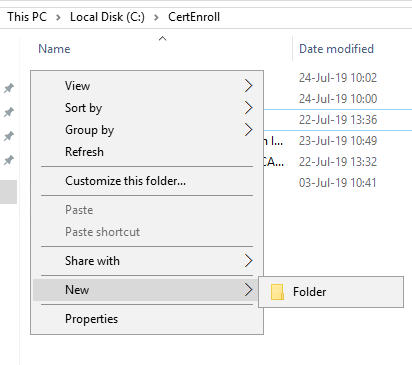Navigate to This PC in the breadcrumb
Screen dimensions: 412x365
click(x=27, y=17)
